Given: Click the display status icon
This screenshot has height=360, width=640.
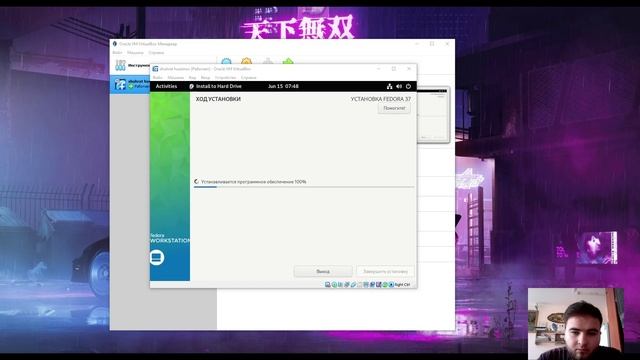Looking at the screenshot, I should pyautogui.click(x=366, y=284).
